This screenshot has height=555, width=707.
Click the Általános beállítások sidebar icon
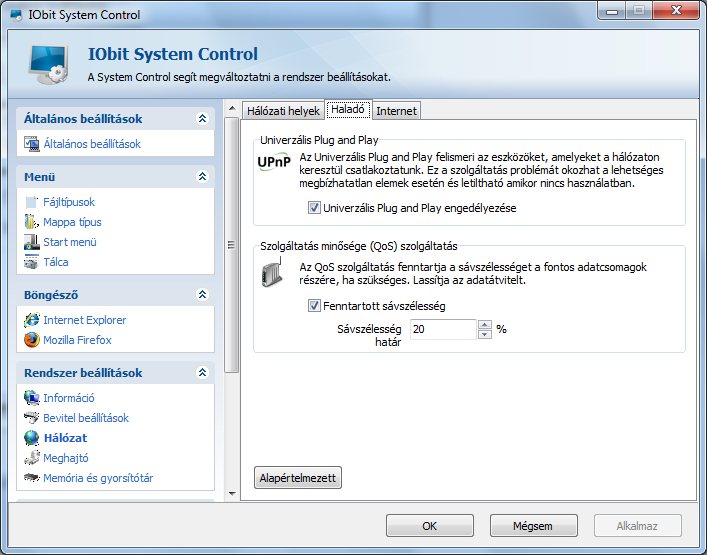(x=32, y=144)
